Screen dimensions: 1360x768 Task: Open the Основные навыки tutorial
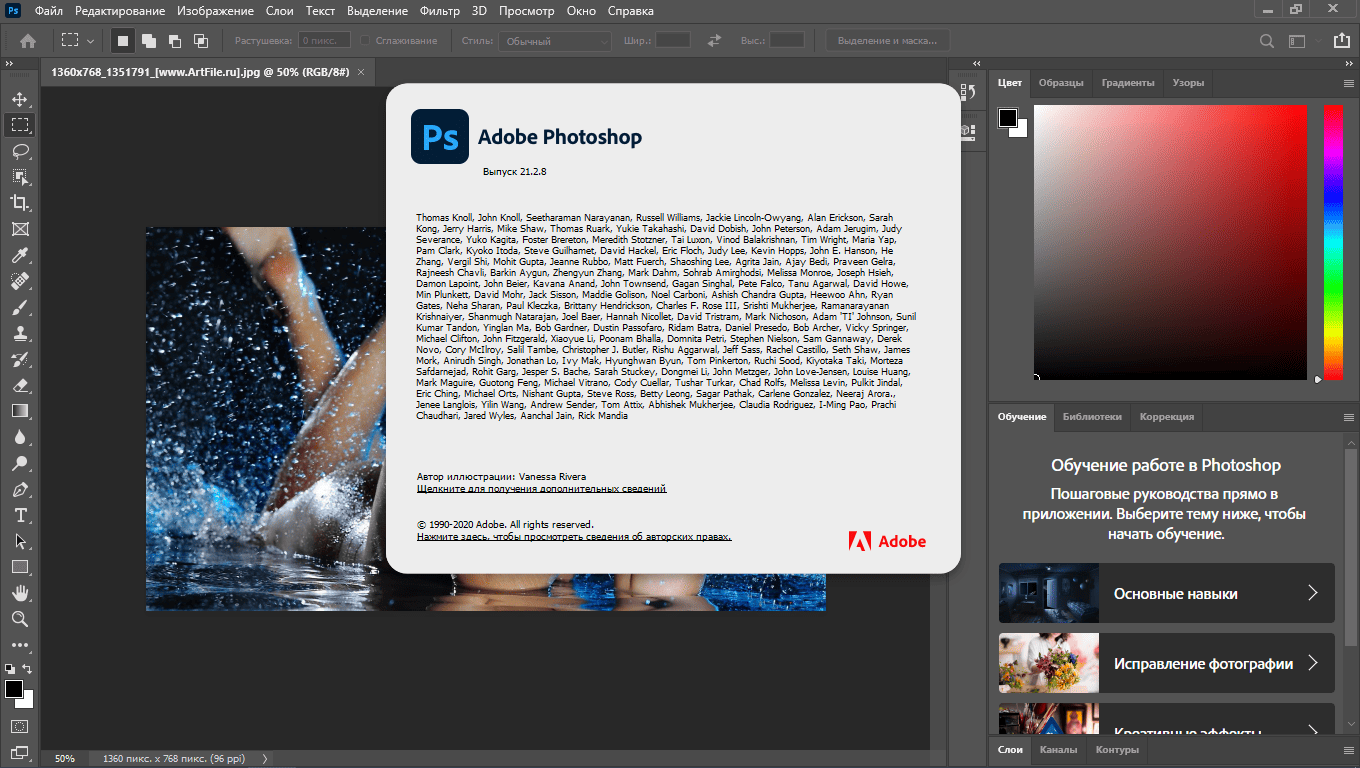point(1166,593)
